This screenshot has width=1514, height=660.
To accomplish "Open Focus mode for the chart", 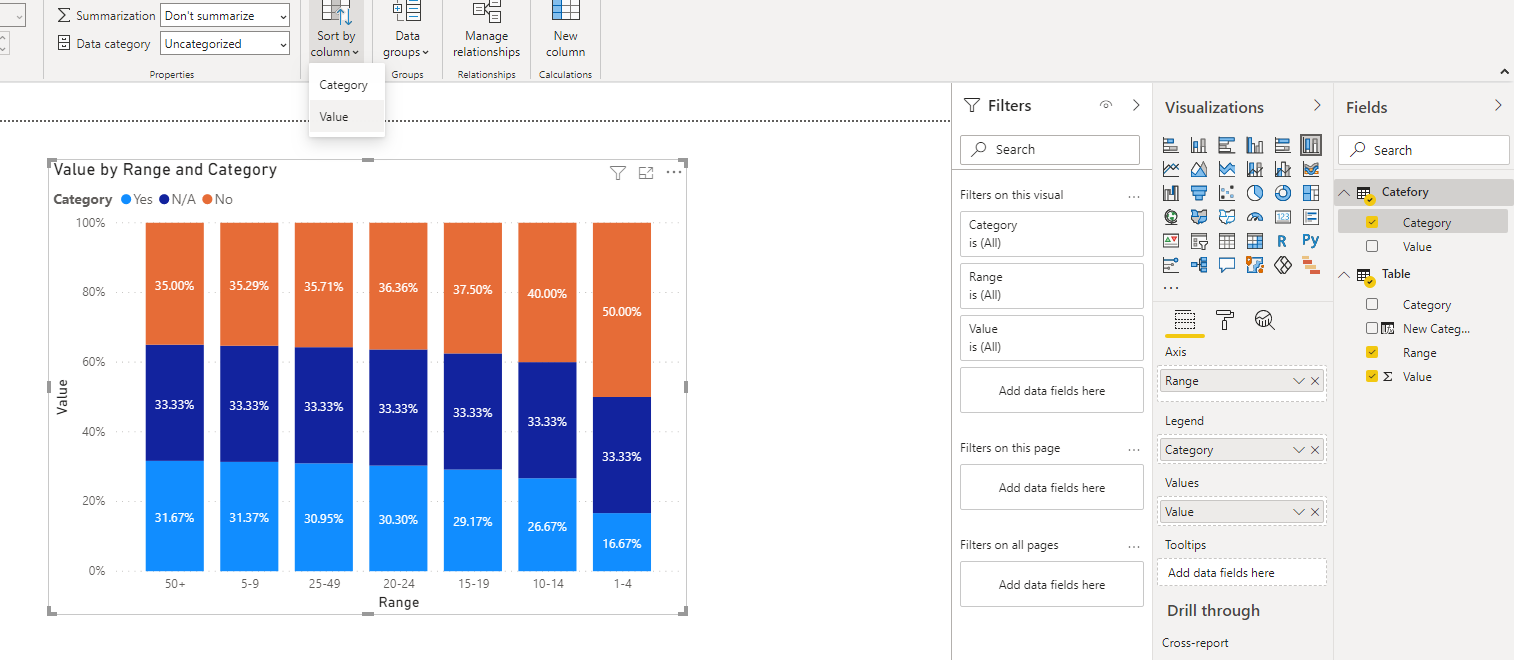I will (x=646, y=173).
